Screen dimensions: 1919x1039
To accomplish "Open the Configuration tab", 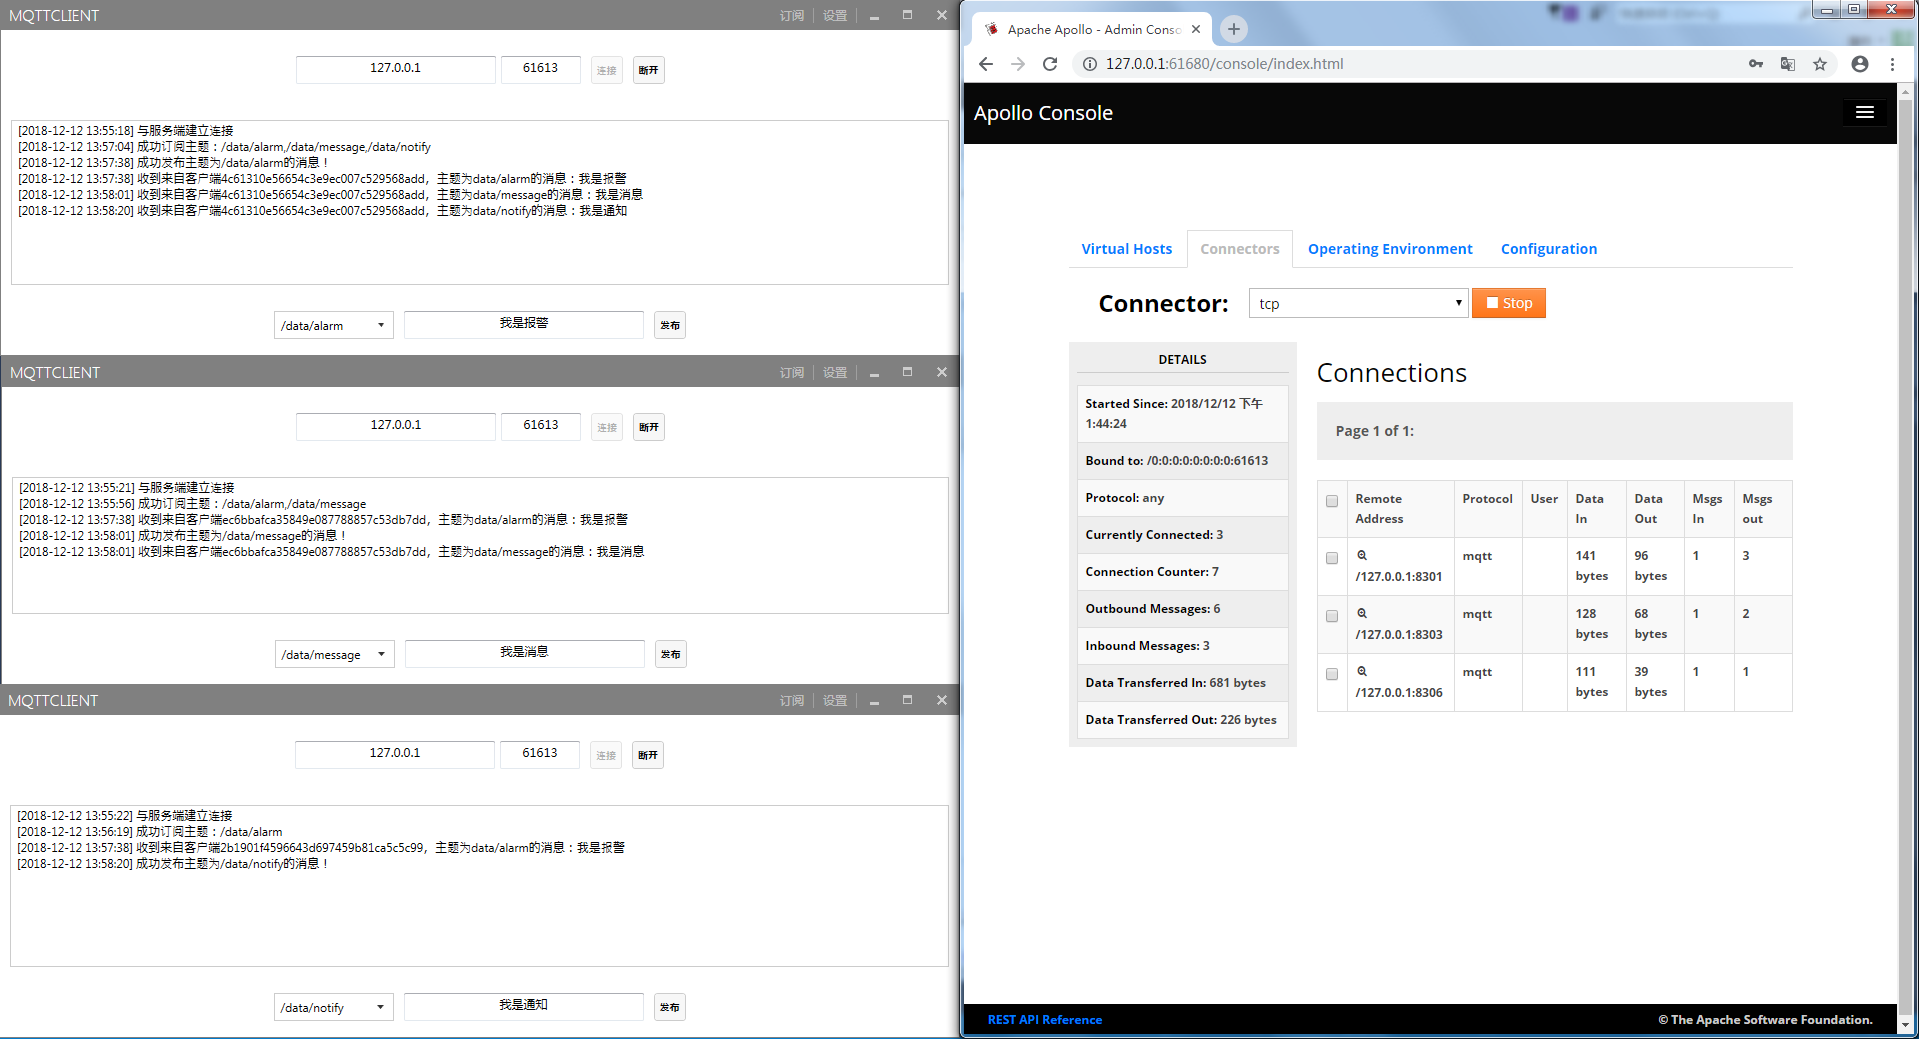I will point(1547,248).
